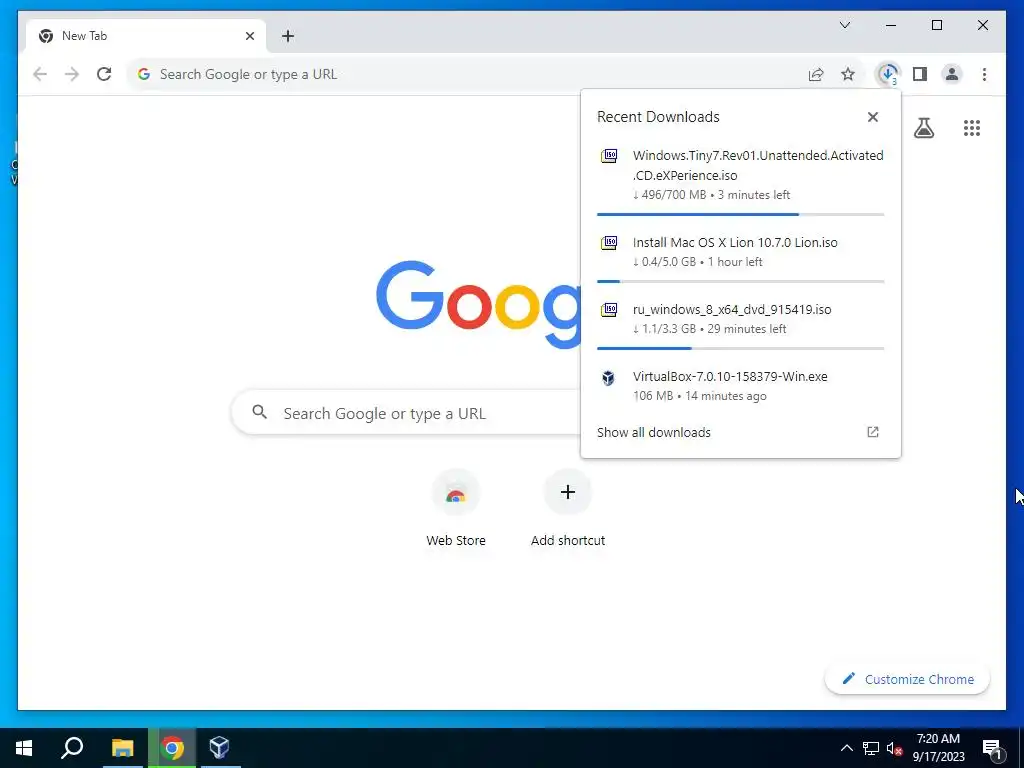Open File Explorer from the taskbar
Screen dimensions: 1024x768
click(x=122, y=748)
